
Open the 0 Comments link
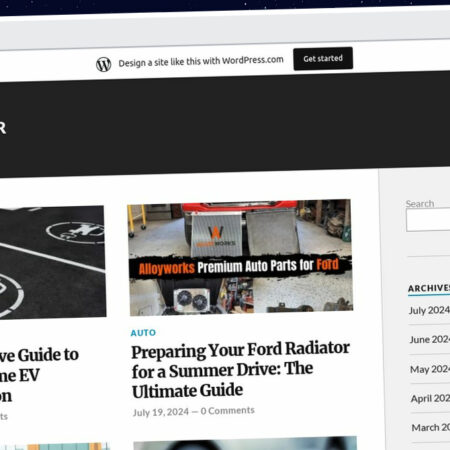pyautogui.click(x=228, y=411)
